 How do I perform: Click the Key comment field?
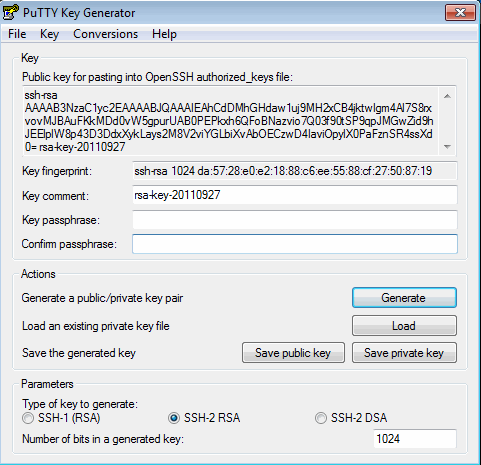pyautogui.click(x=295, y=195)
